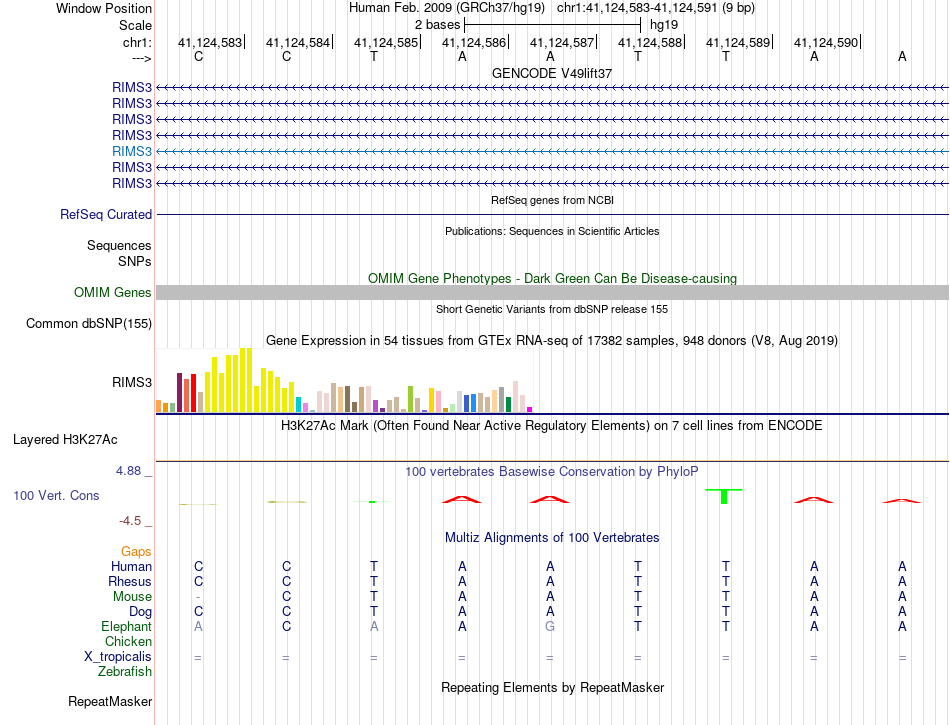Click the Zebrafish species label

pos(124,672)
